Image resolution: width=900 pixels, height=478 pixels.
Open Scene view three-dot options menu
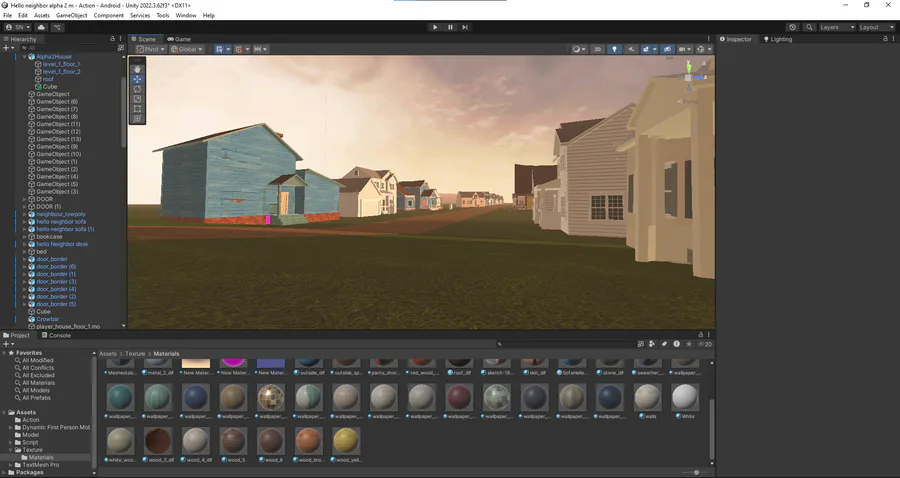(x=708, y=39)
